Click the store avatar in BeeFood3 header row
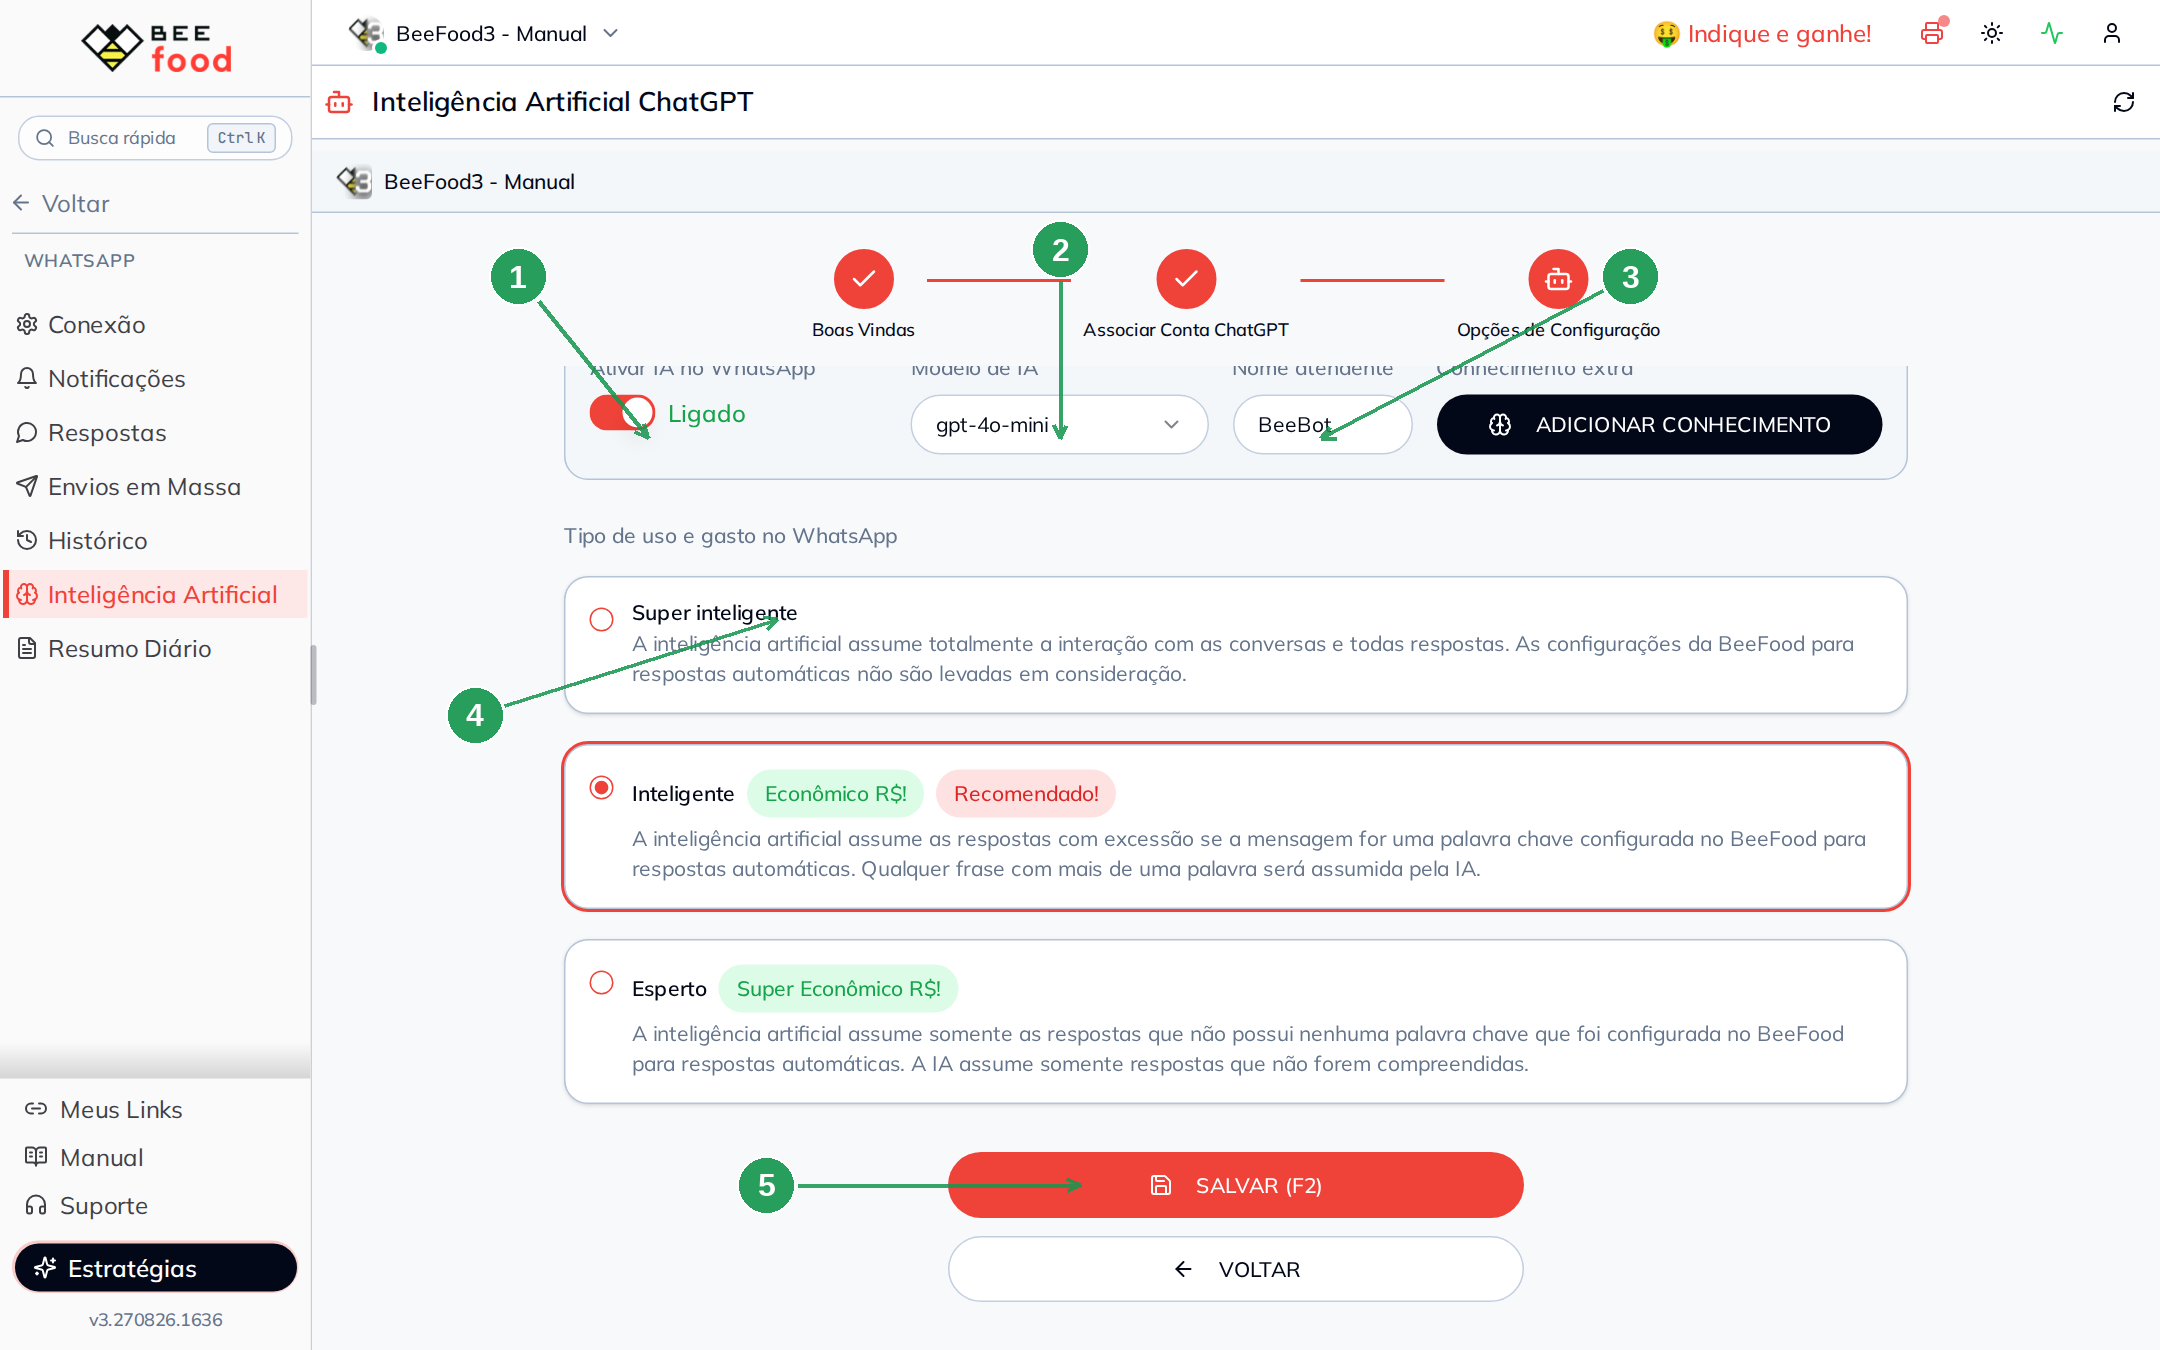The height and width of the screenshot is (1350, 2160). pos(355,182)
